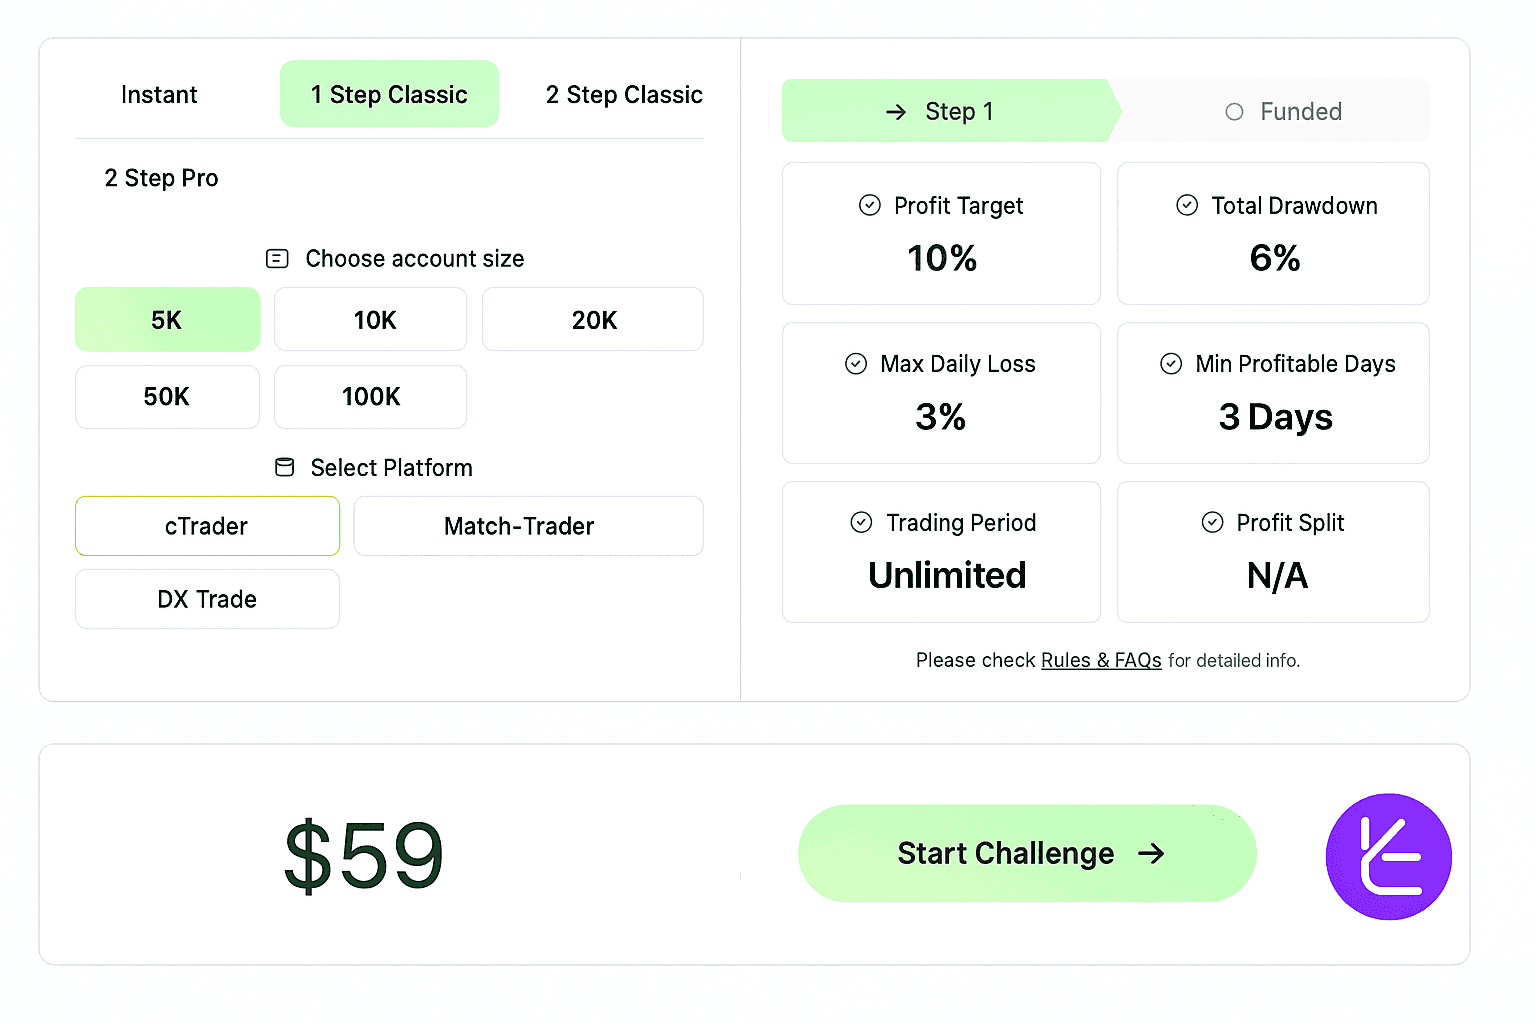Switch to the 2 Step Pro tab

[161, 178]
